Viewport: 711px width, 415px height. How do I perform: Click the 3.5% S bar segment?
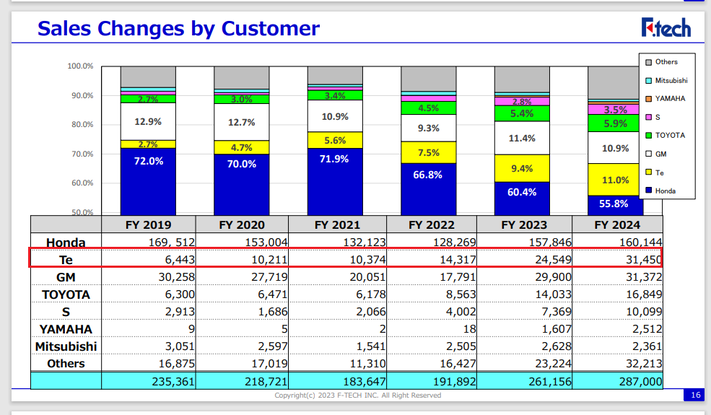pos(615,109)
